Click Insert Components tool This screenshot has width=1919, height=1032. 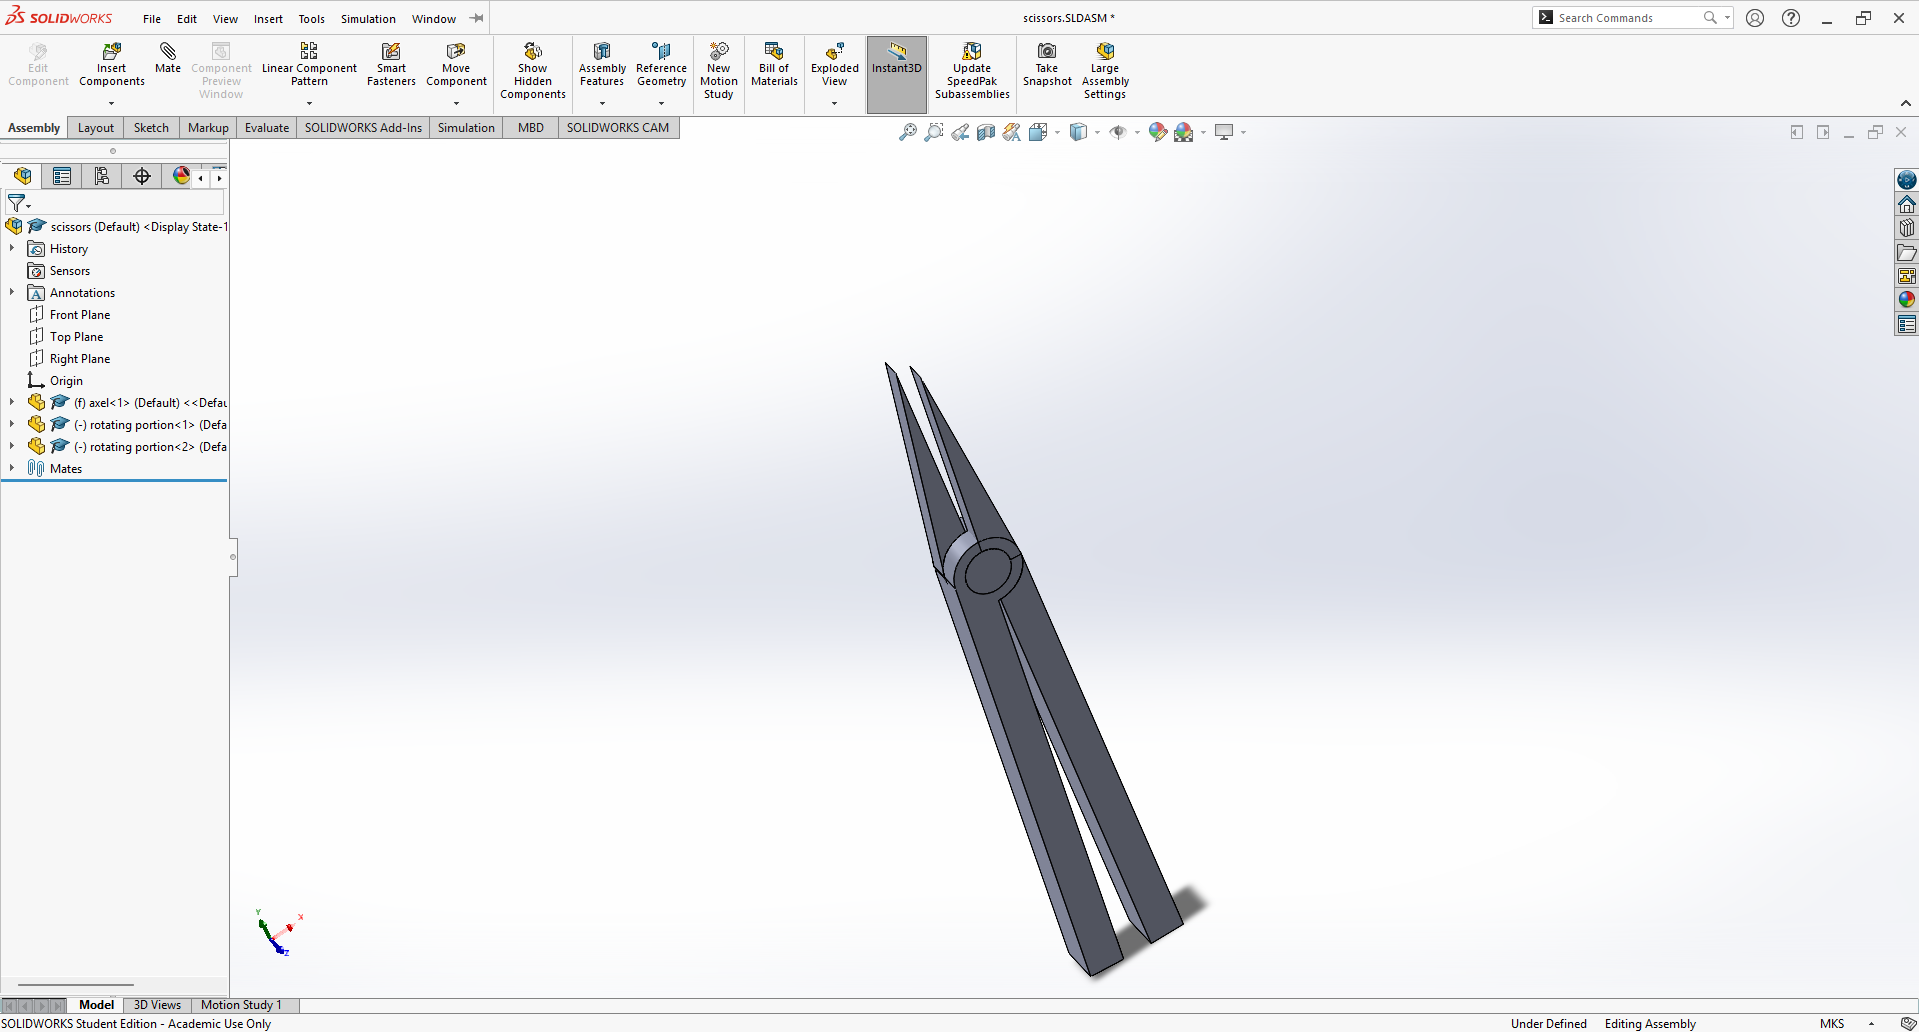pyautogui.click(x=111, y=65)
